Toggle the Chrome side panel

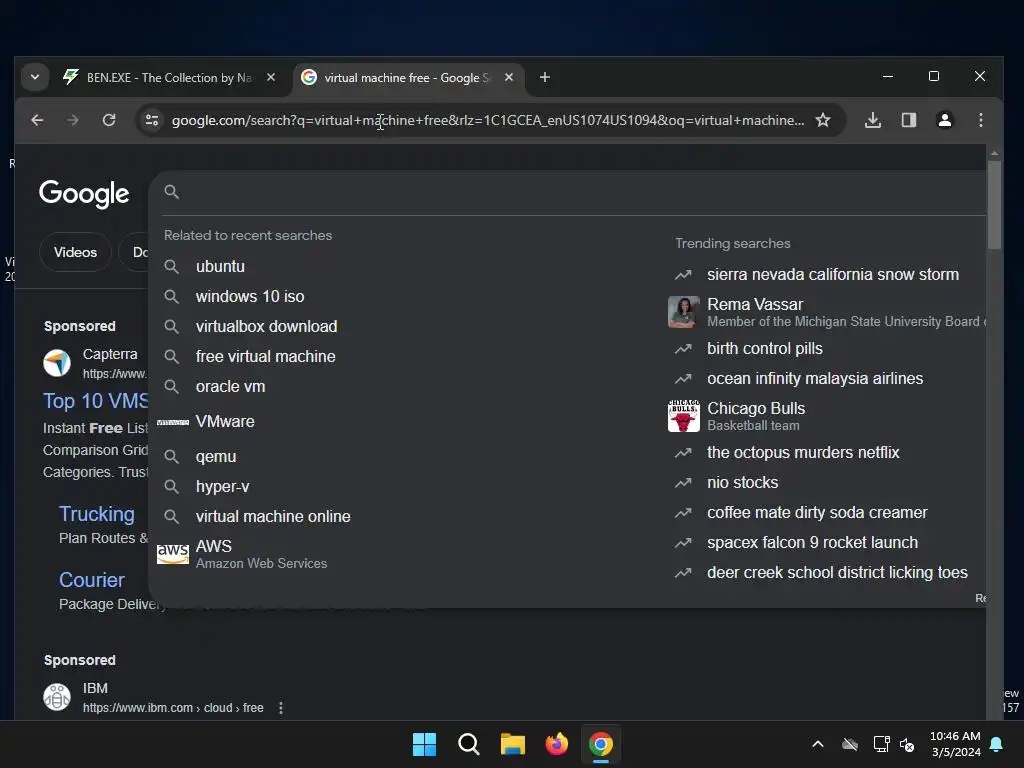[x=908, y=120]
